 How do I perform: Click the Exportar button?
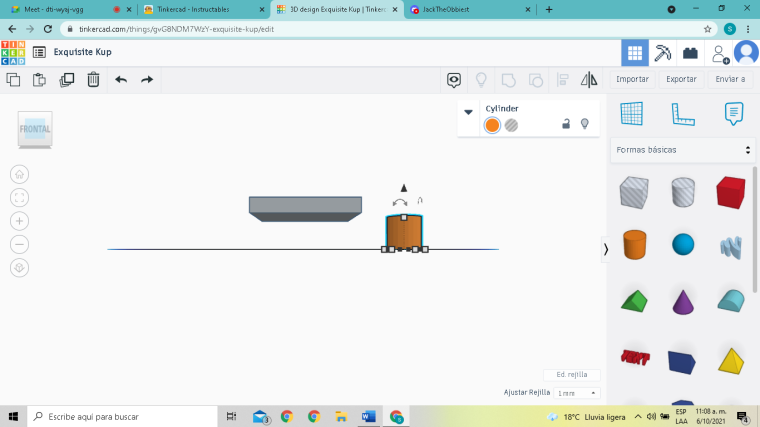(x=681, y=79)
